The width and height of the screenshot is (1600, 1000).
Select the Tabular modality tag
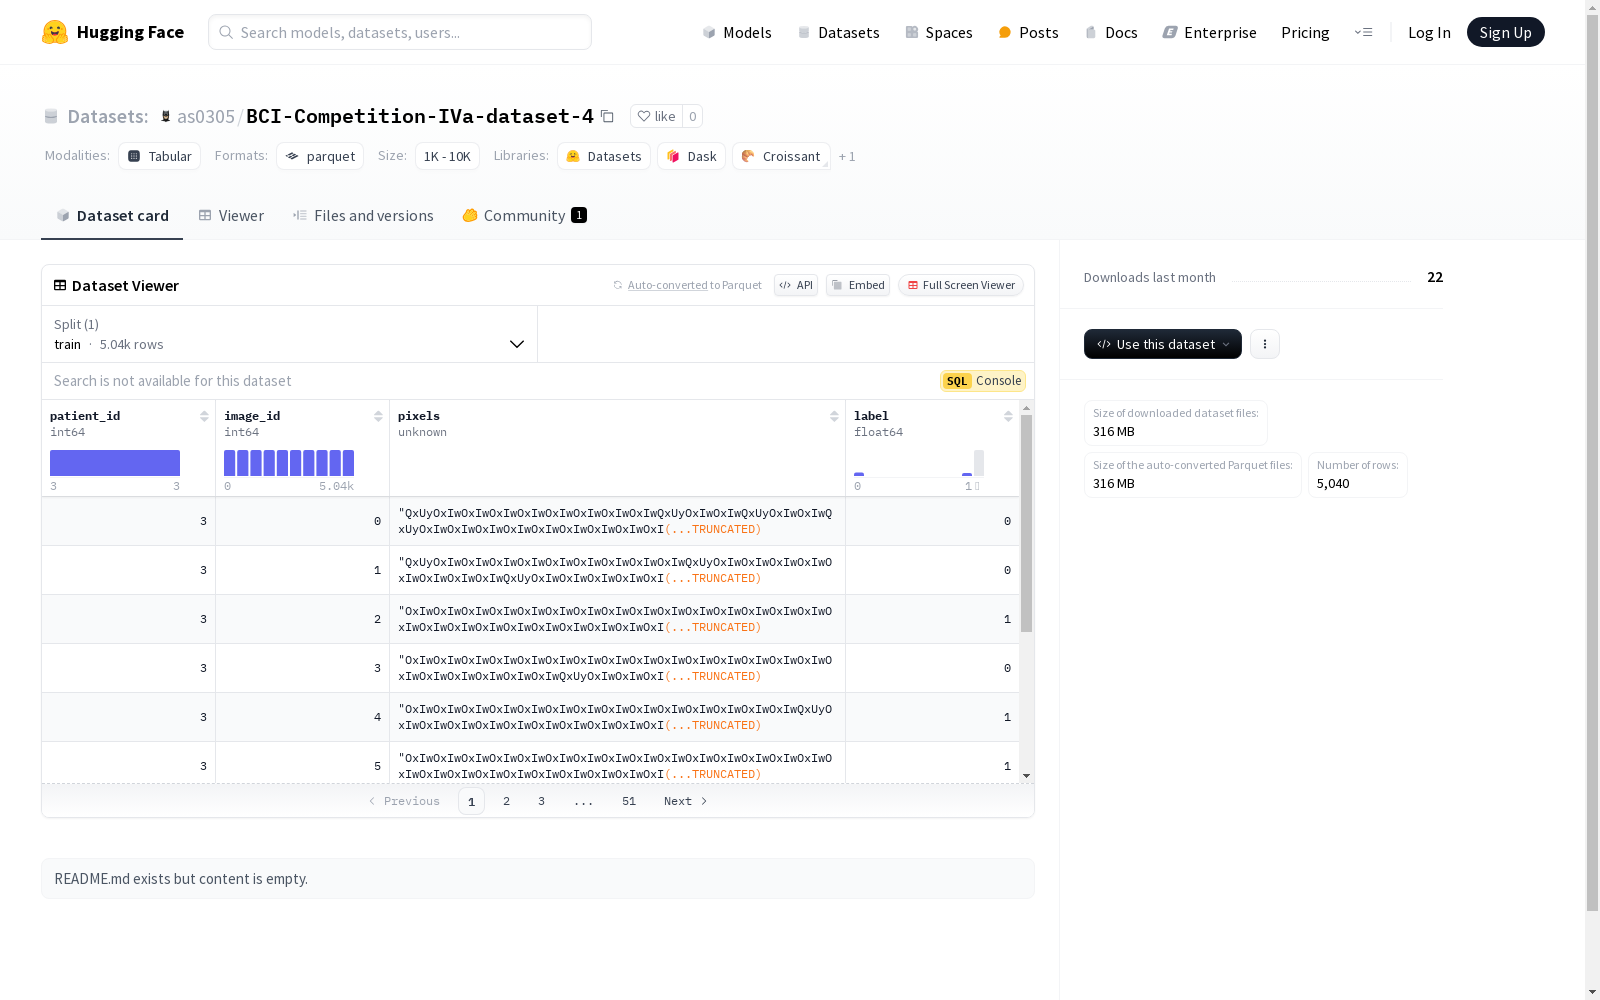160,156
